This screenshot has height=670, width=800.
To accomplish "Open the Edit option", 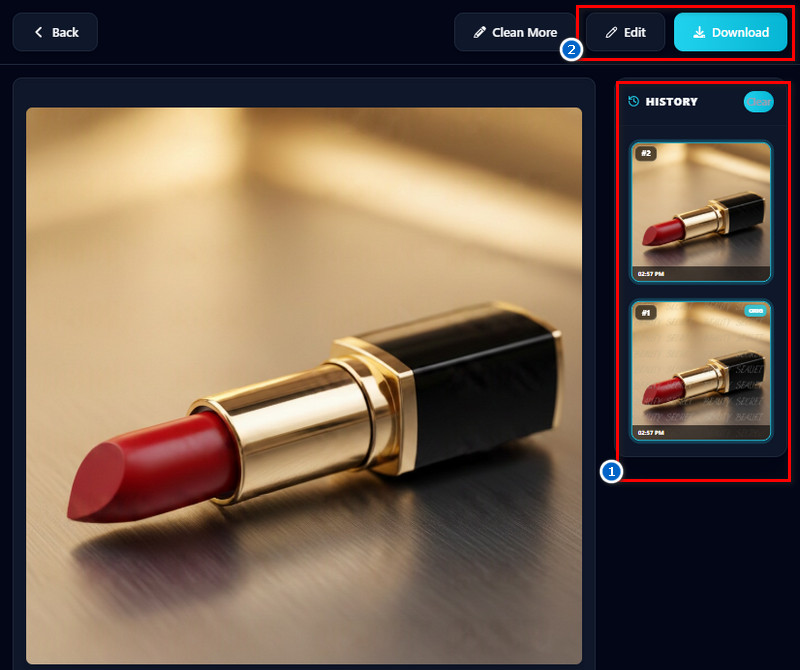I will pyautogui.click(x=626, y=32).
